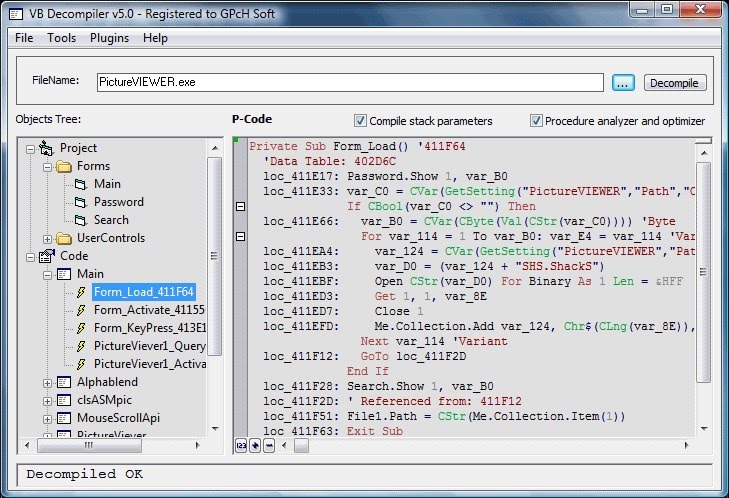Toggle Compile stack parameters checkbox
This screenshot has height=498, width=729.
[361, 121]
